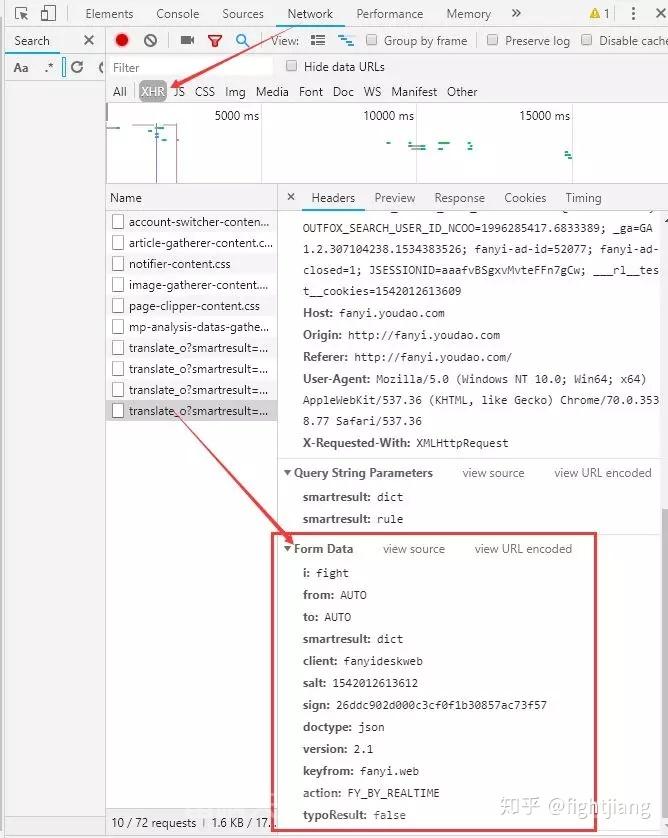Switch to the Sources tab

click(243, 13)
